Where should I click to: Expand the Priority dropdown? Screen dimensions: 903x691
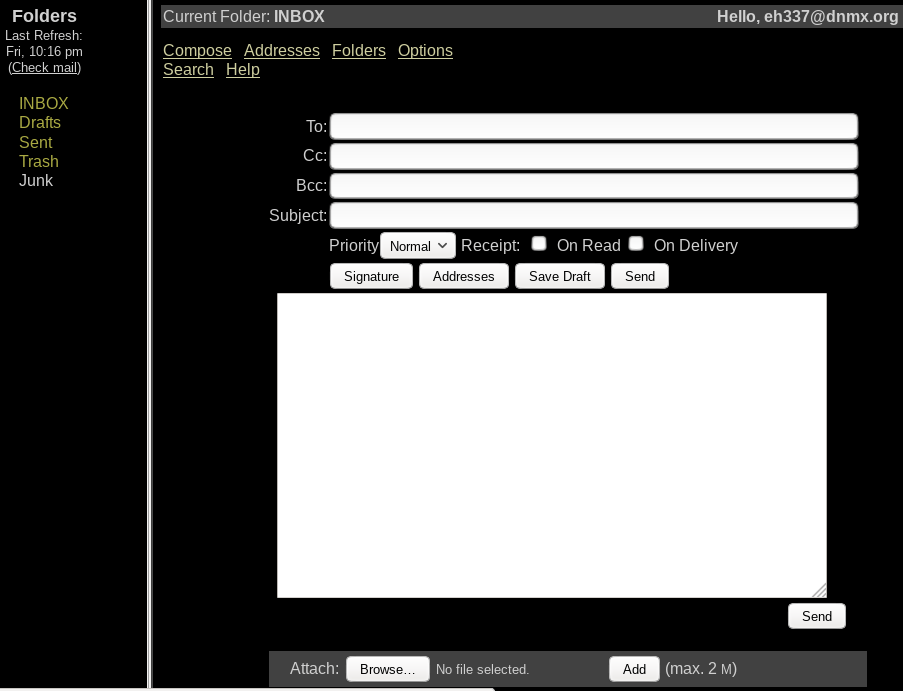coord(417,246)
